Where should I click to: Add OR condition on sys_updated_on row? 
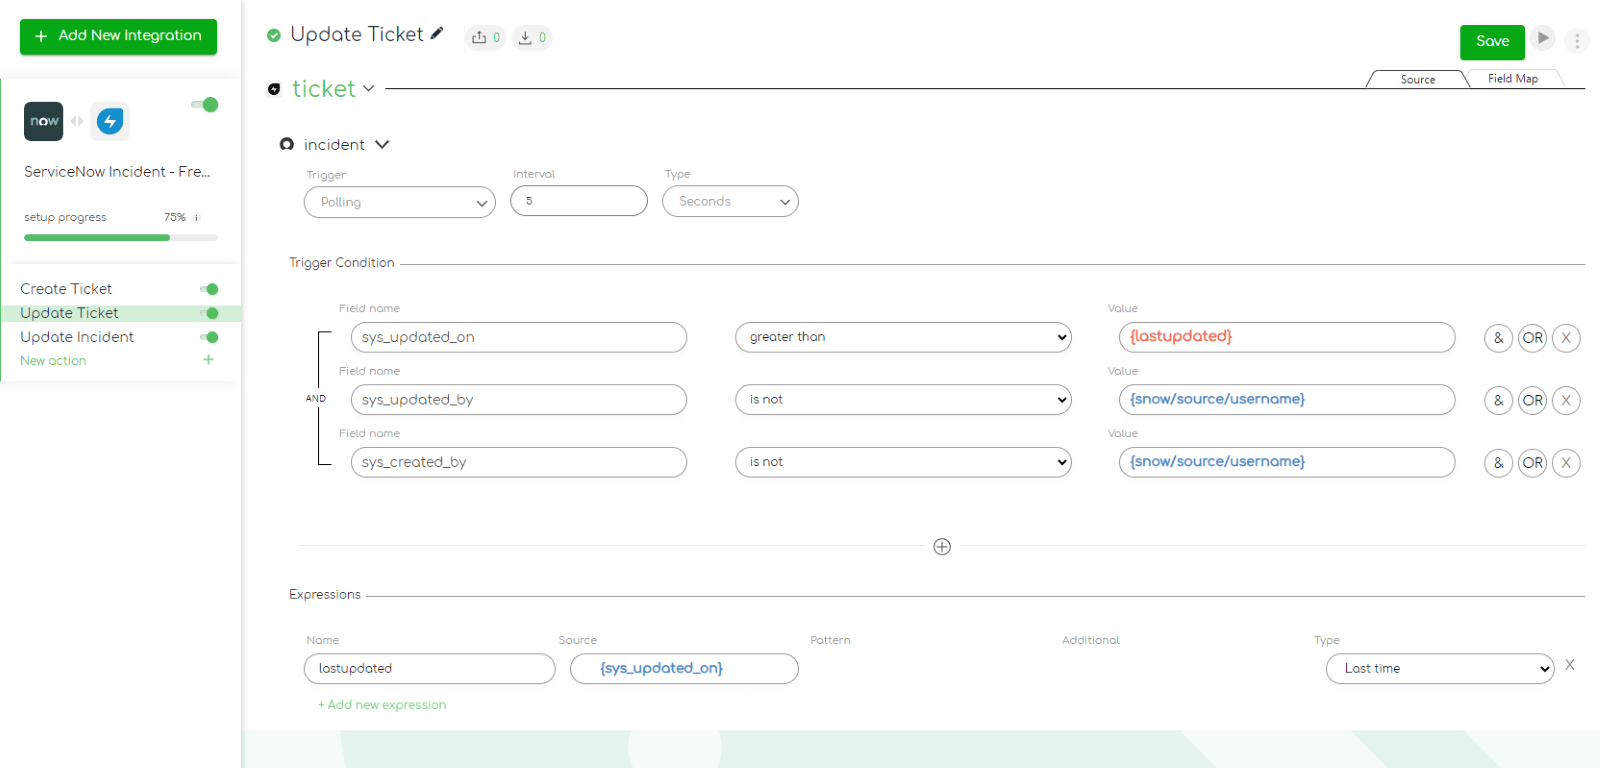point(1532,338)
